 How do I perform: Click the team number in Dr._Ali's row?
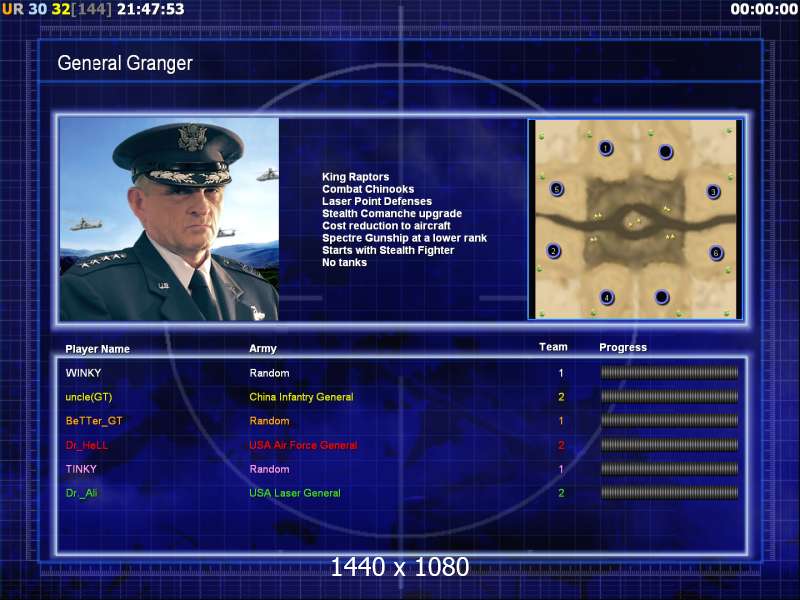pyautogui.click(x=561, y=493)
